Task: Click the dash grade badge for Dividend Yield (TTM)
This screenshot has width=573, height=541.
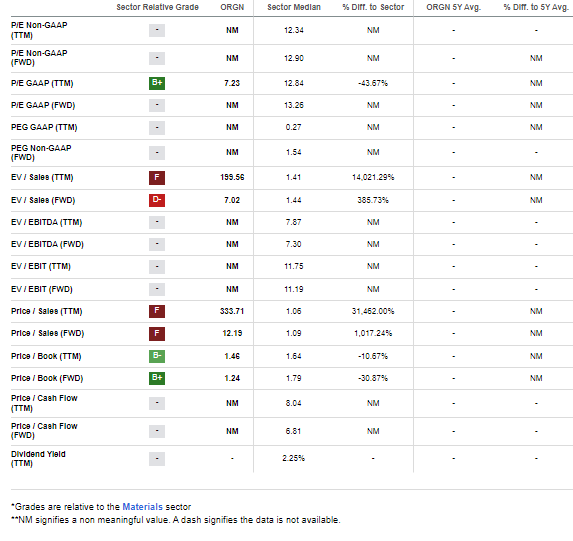Action: tap(157, 459)
